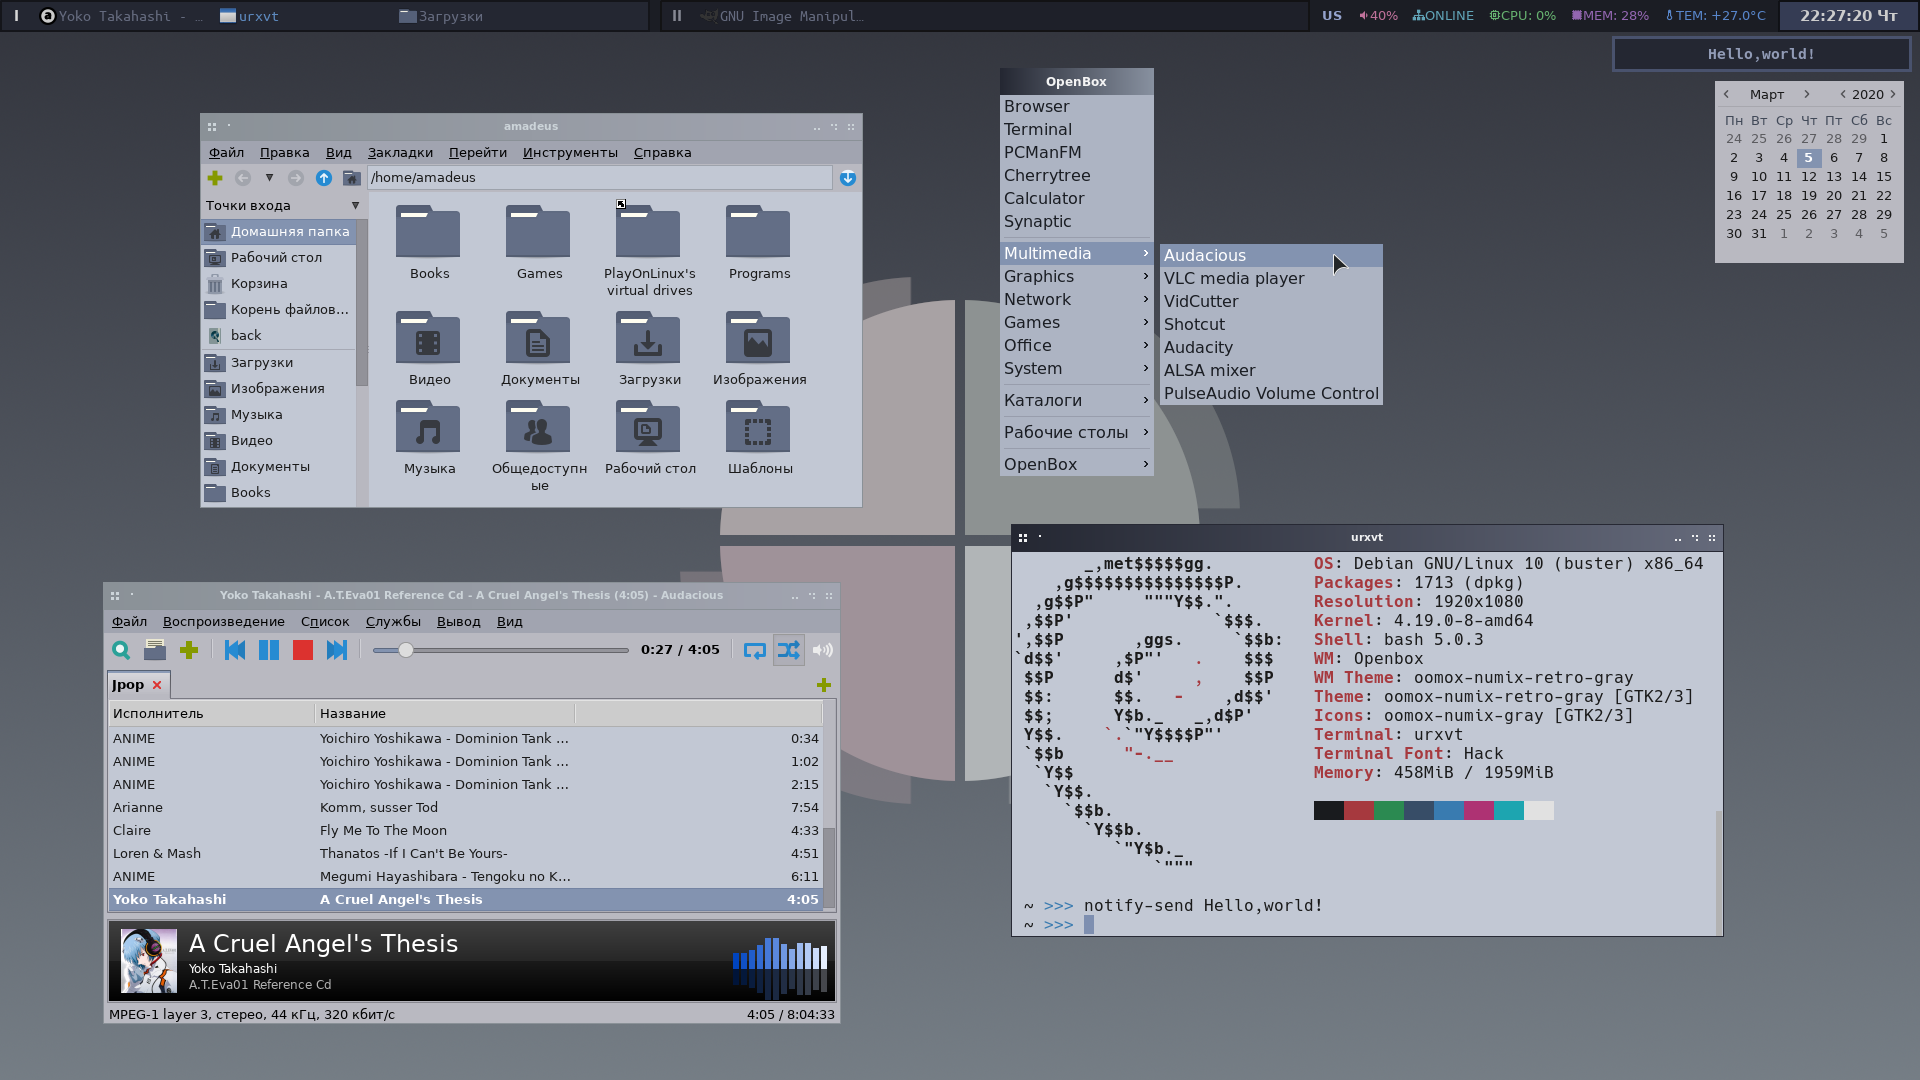Select the ONLINE network status indicator in the top panel

pyautogui.click(x=1443, y=16)
